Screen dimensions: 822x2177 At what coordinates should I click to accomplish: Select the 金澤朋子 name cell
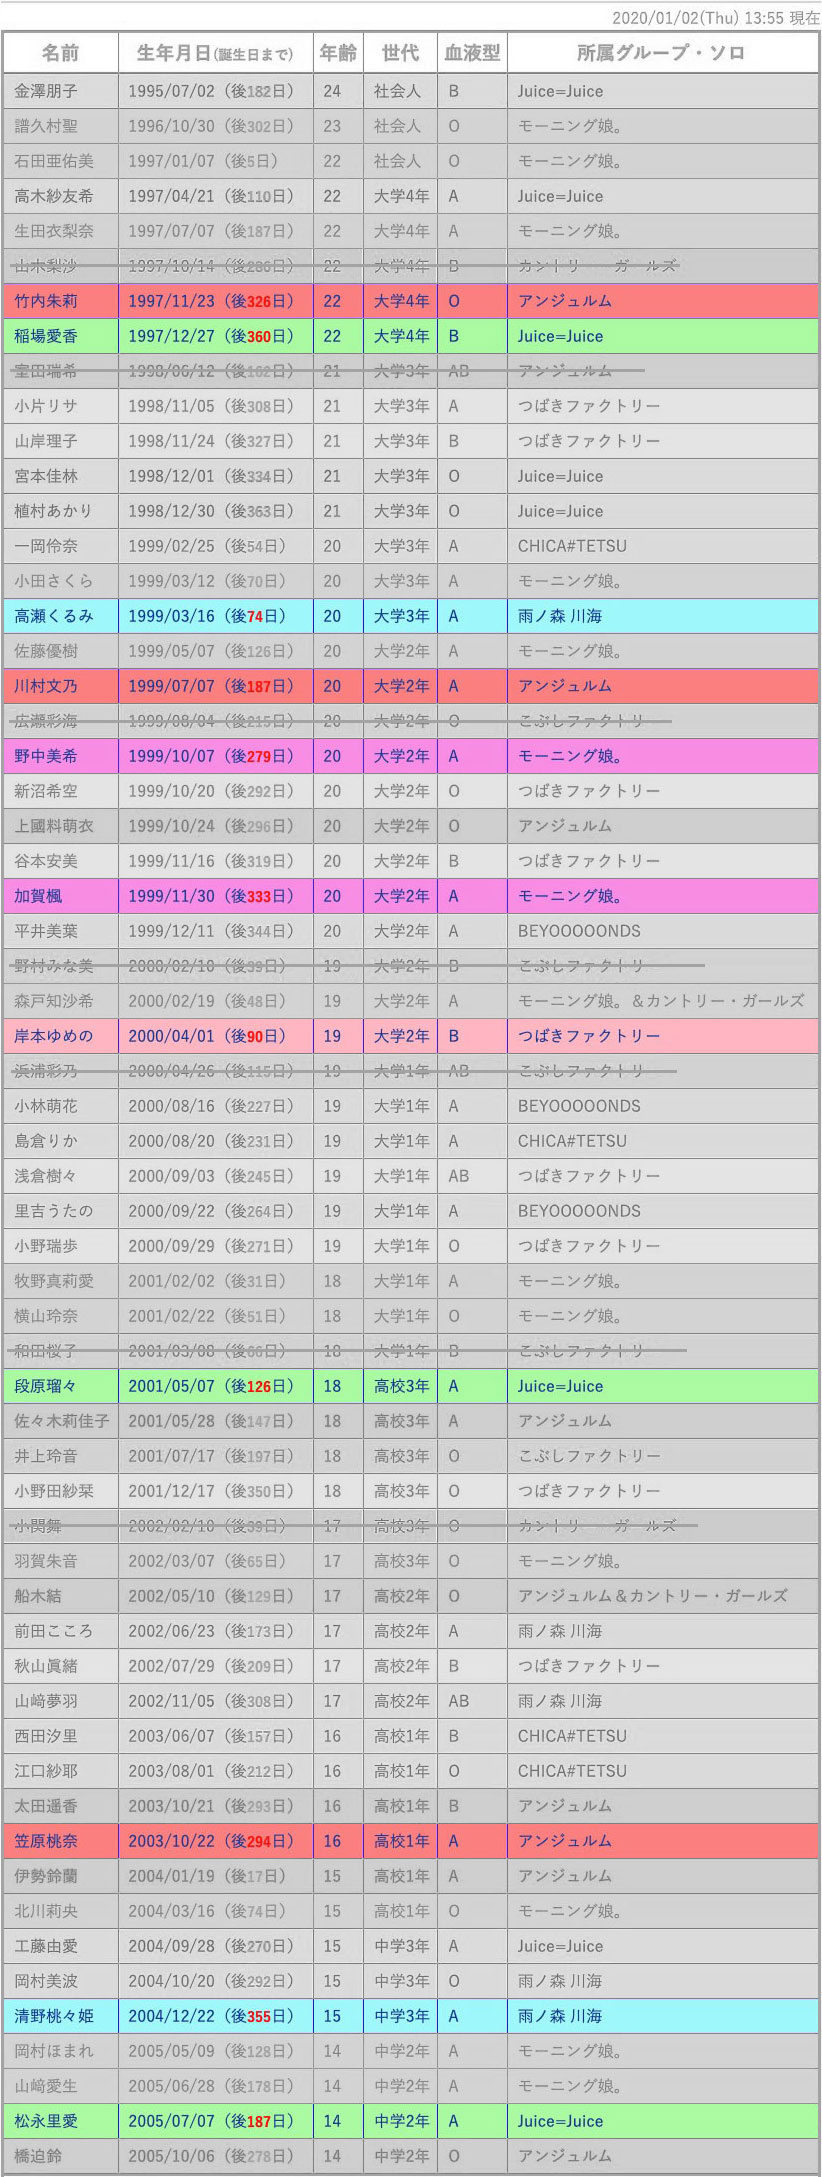(x=61, y=91)
